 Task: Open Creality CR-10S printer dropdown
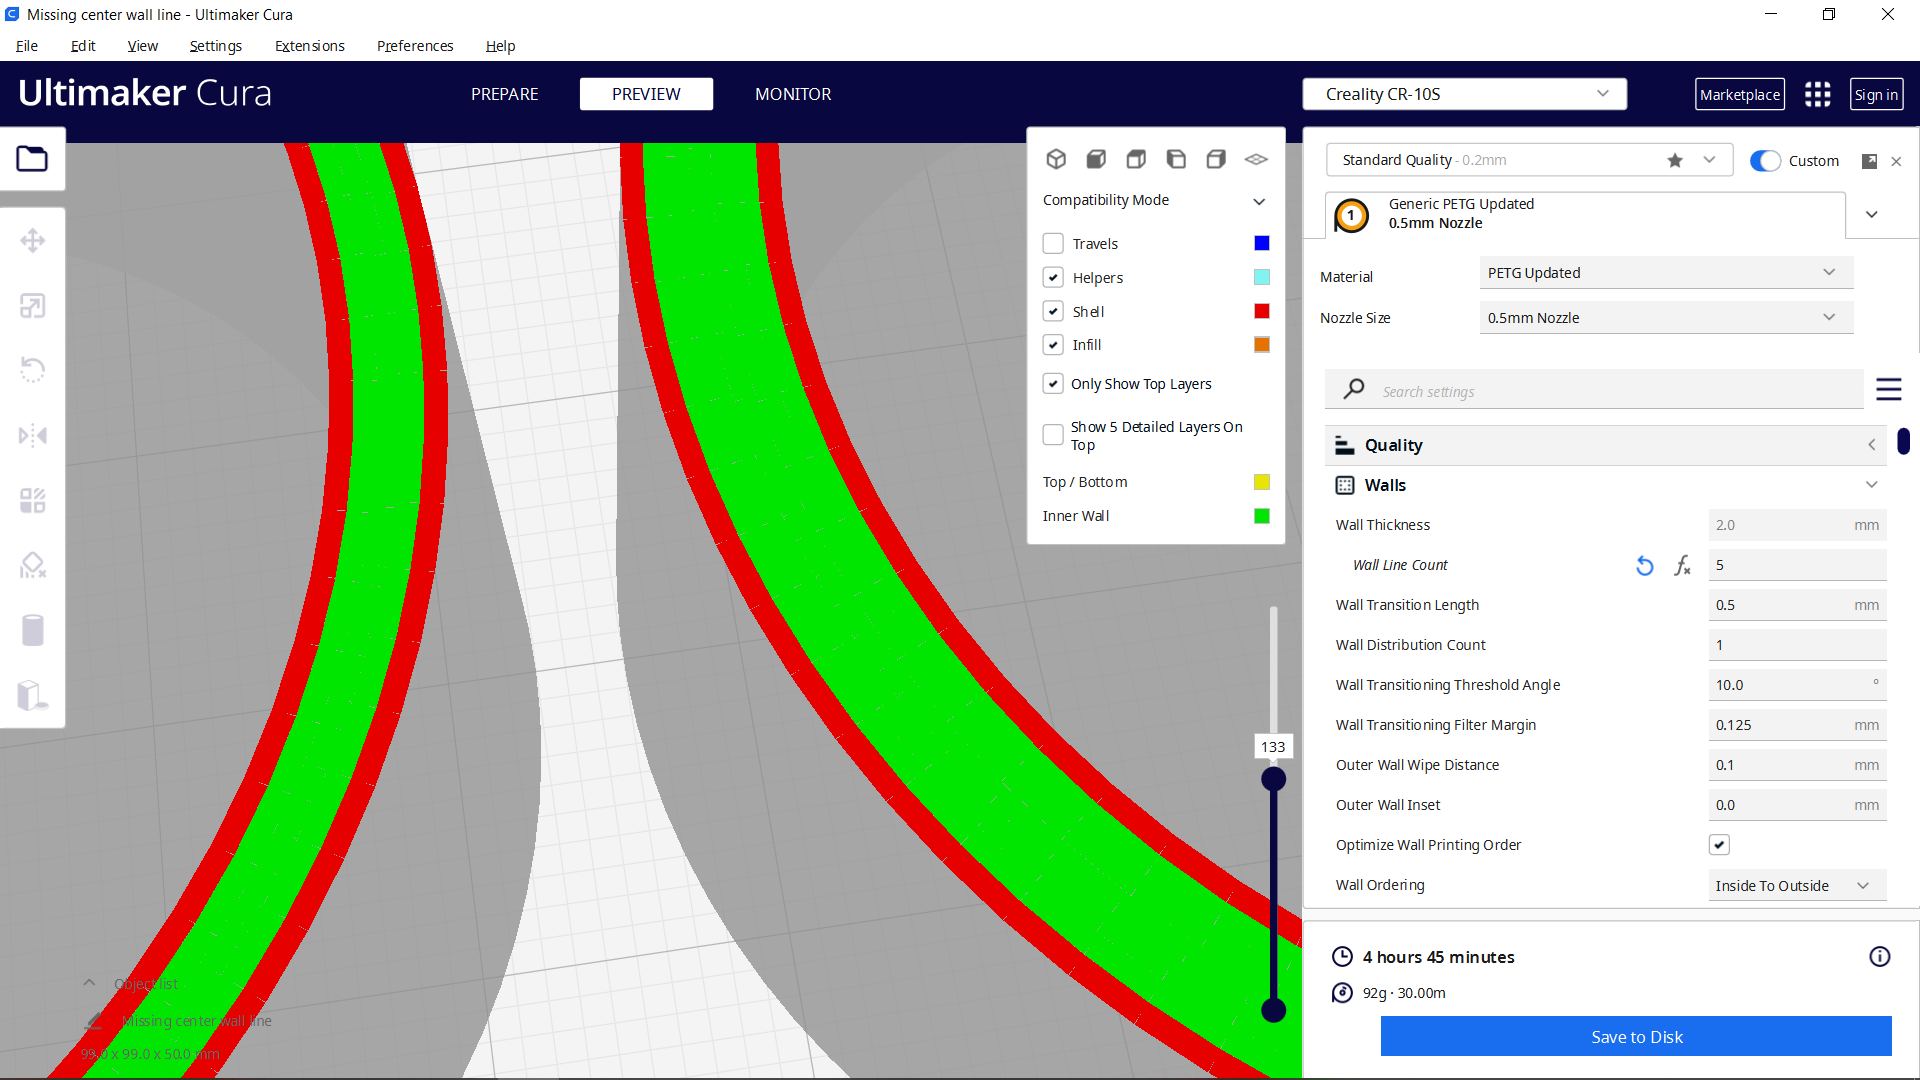point(1464,94)
